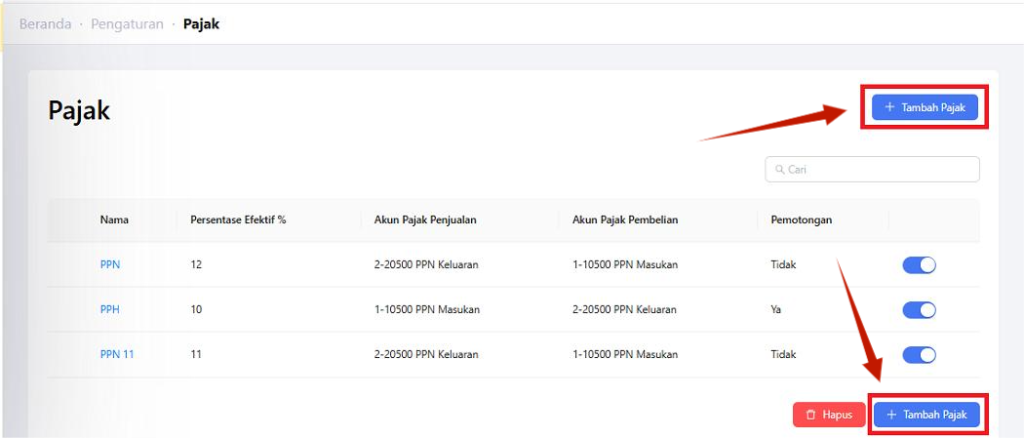Click the plus icon on top Tambah Pajak
Screen dimensions: 1024x438
coord(889,108)
